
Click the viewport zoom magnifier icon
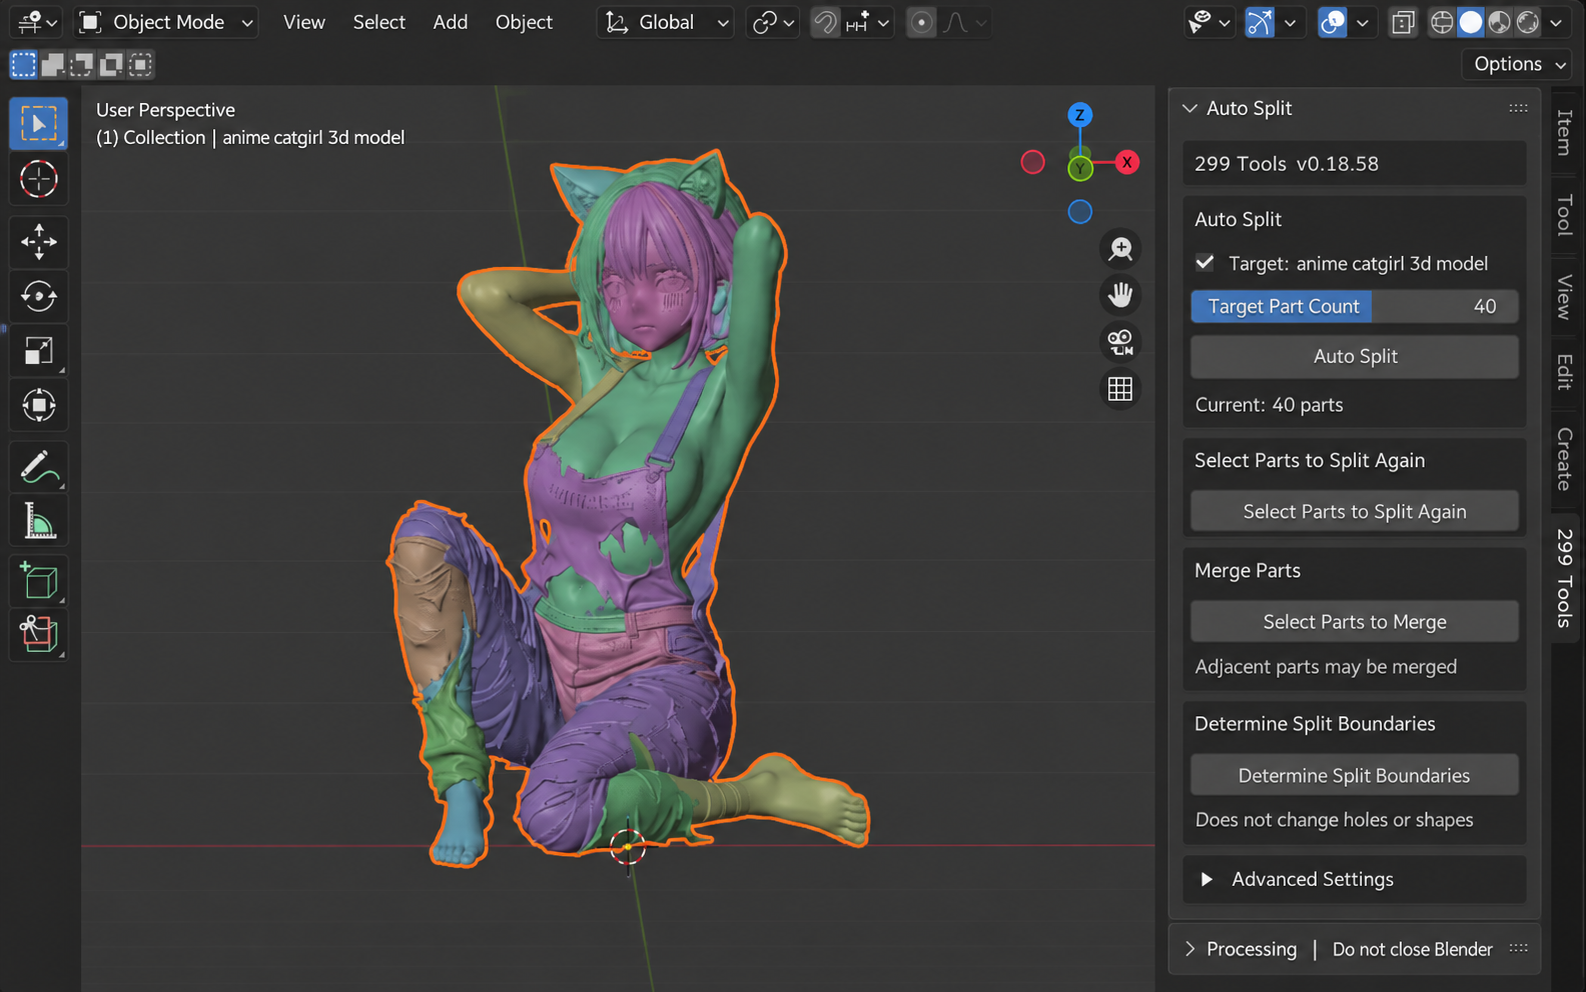1120,248
